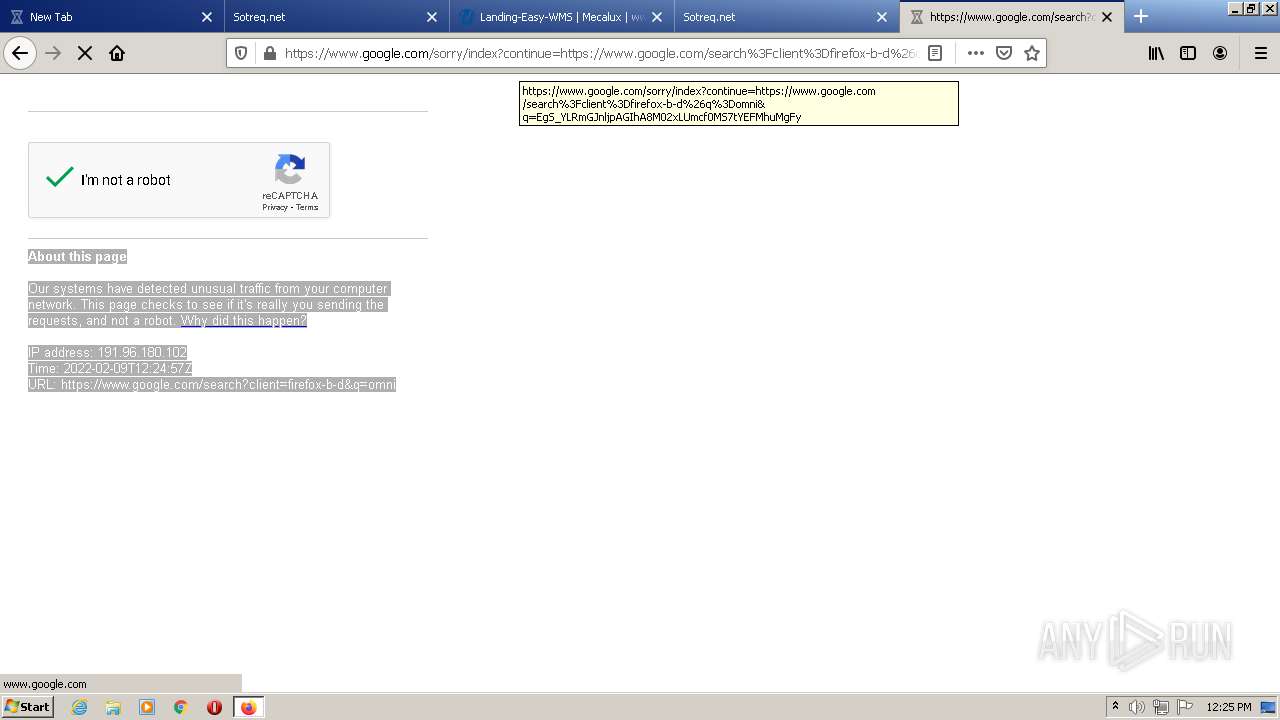Launch Chrome from taskbar
Image resolution: width=1280 pixels, height=720 pixels.
click(x=181, y=707)
